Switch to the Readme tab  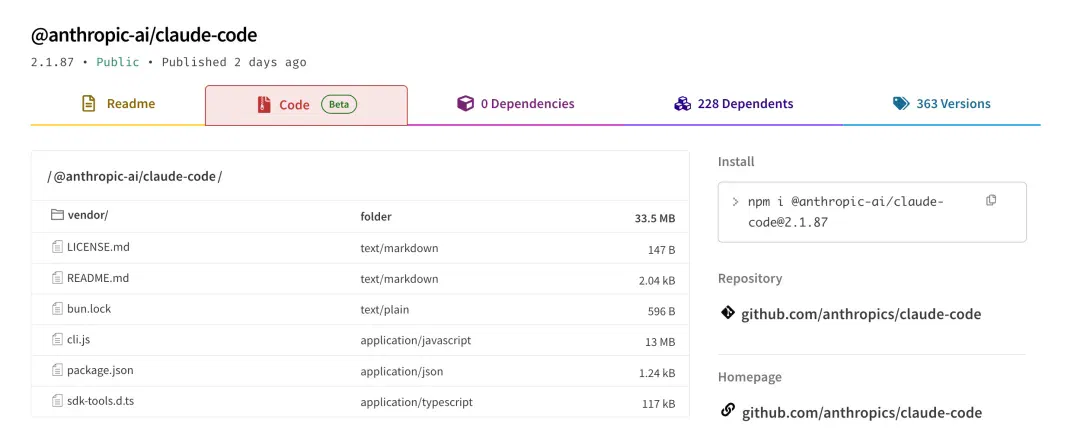tap(118, 104)
